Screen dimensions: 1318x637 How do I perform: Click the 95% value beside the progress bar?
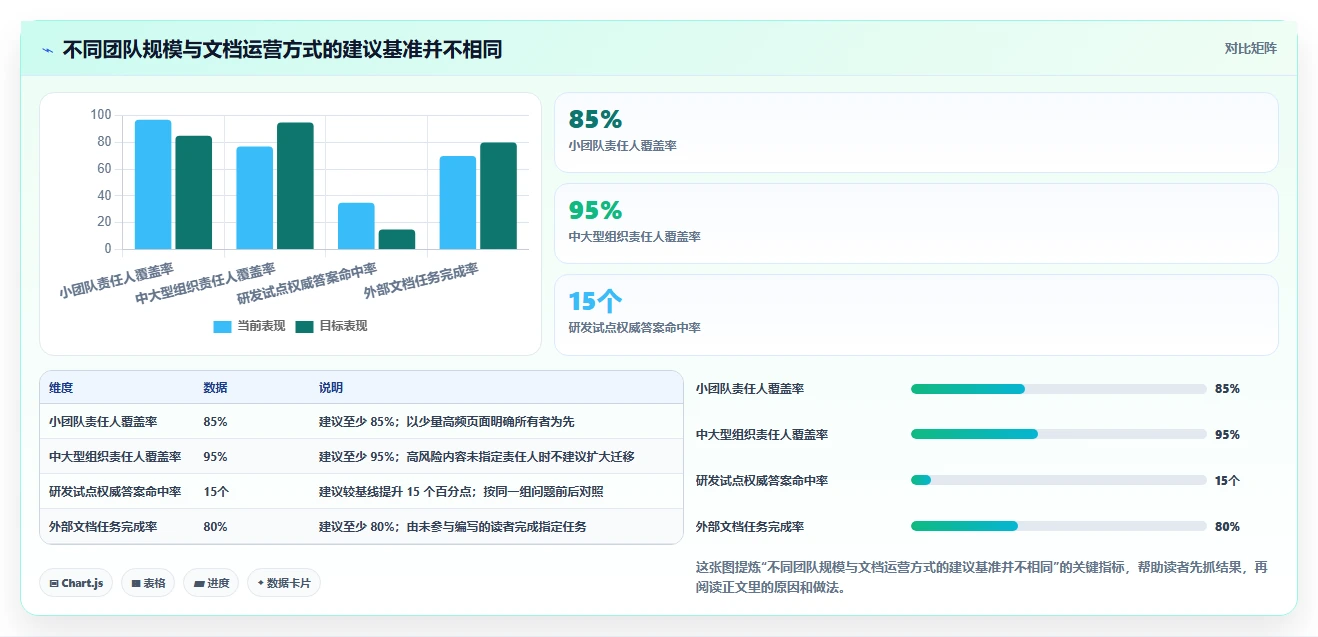click(1227, 435)
